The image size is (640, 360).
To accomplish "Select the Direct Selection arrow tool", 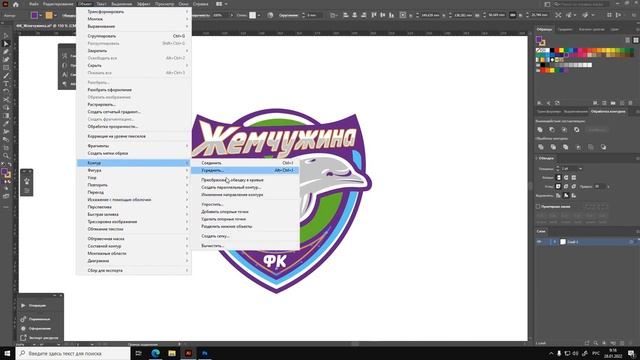I will click(x=6, y=44).
